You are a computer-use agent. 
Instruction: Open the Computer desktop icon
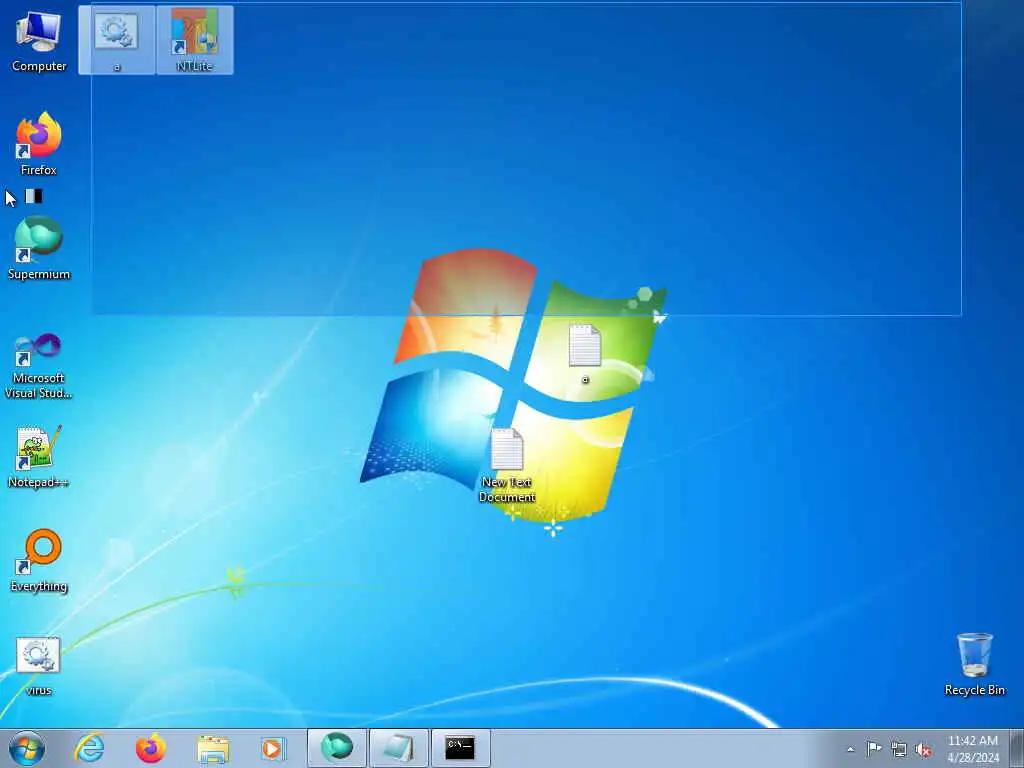[x=39, y=40]
